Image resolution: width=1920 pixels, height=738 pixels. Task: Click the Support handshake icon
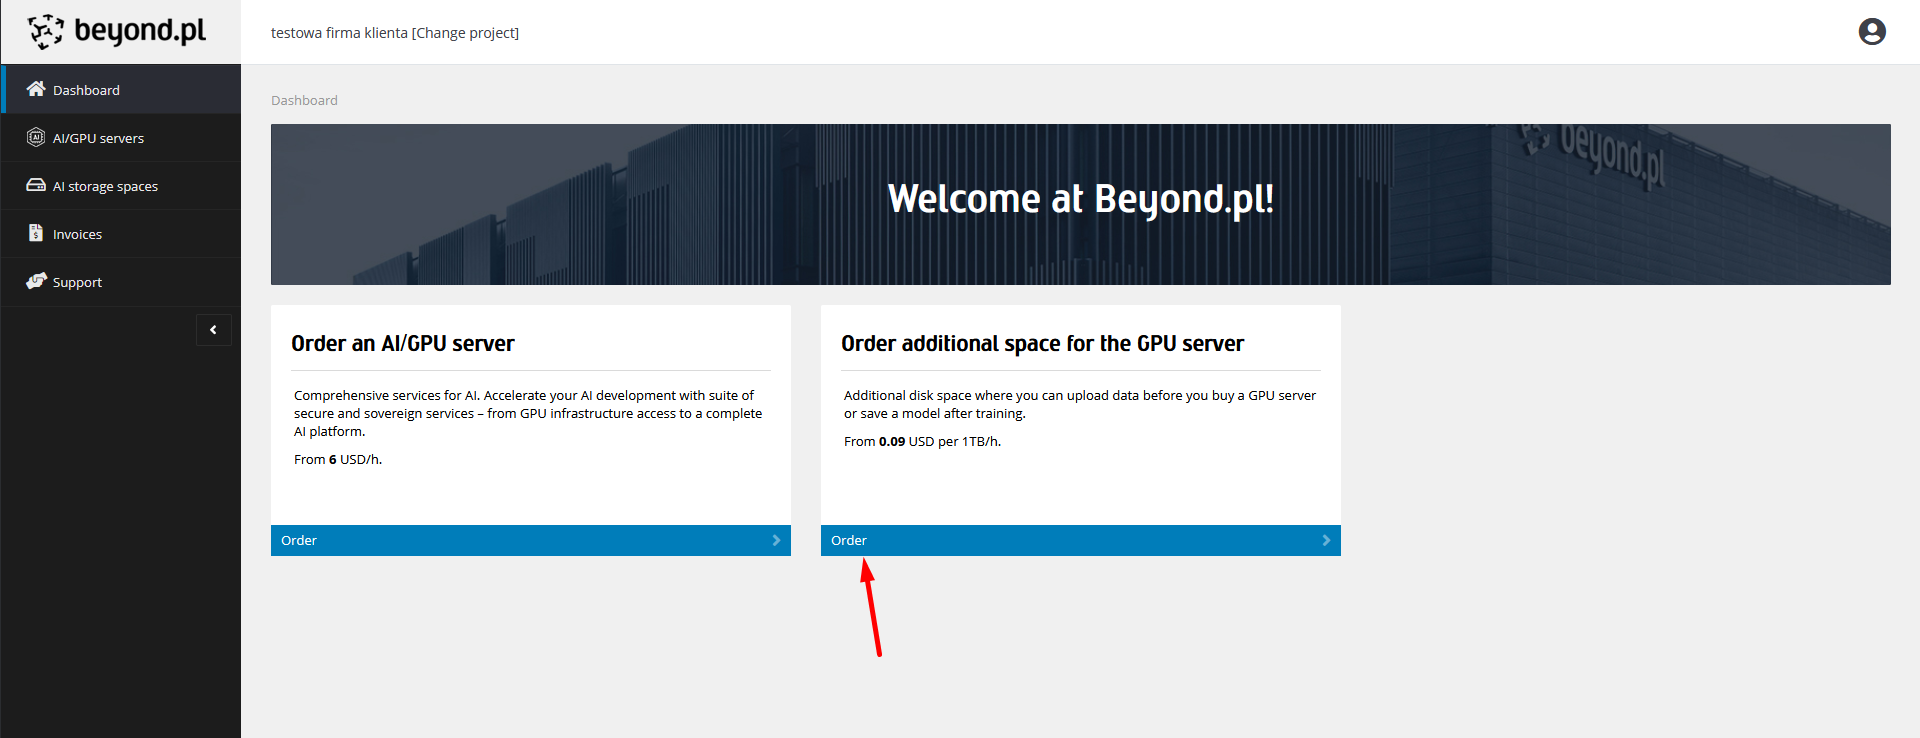click(x=36, y=281)
